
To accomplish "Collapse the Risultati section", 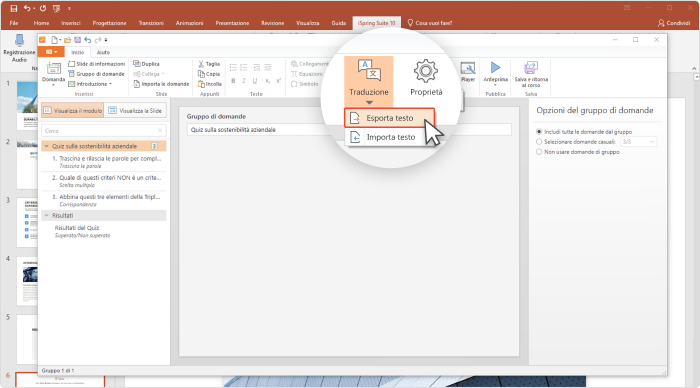I will tap(46, 215).
